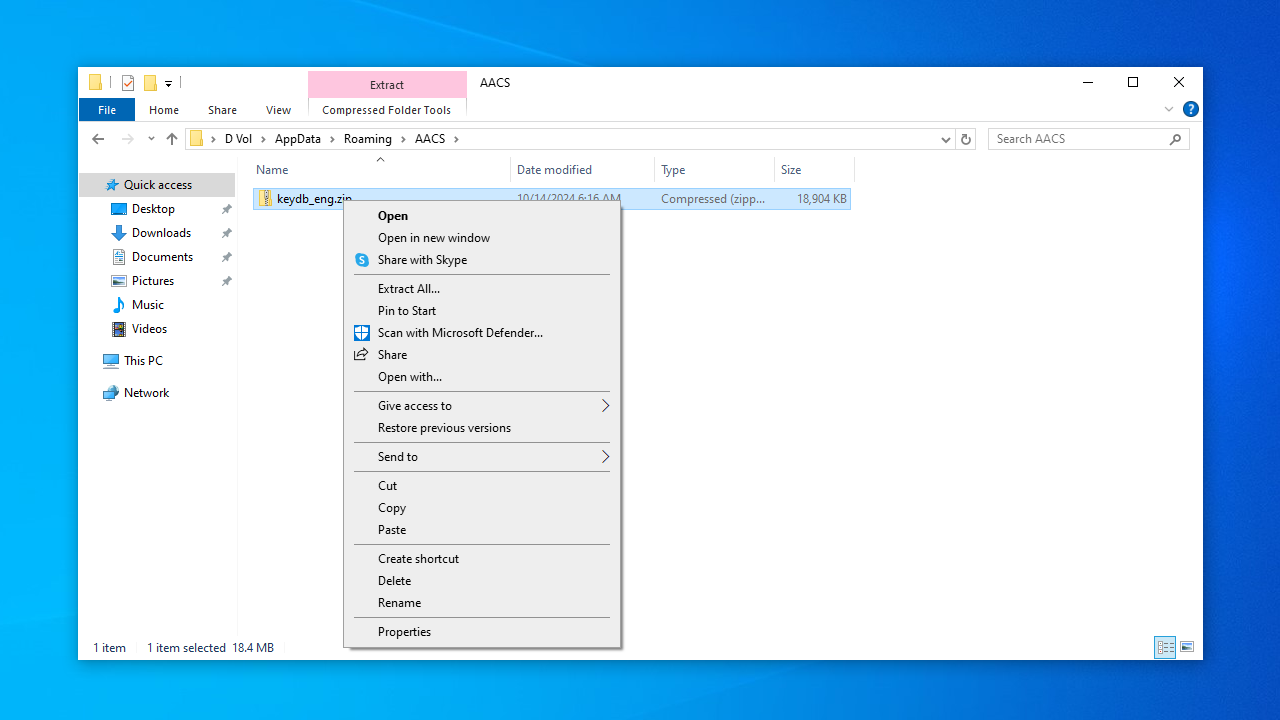The width and height of the screenshot is (1280, 720).
Task: Click the Help question mark icon
Action: click(x=1190, y=110)
